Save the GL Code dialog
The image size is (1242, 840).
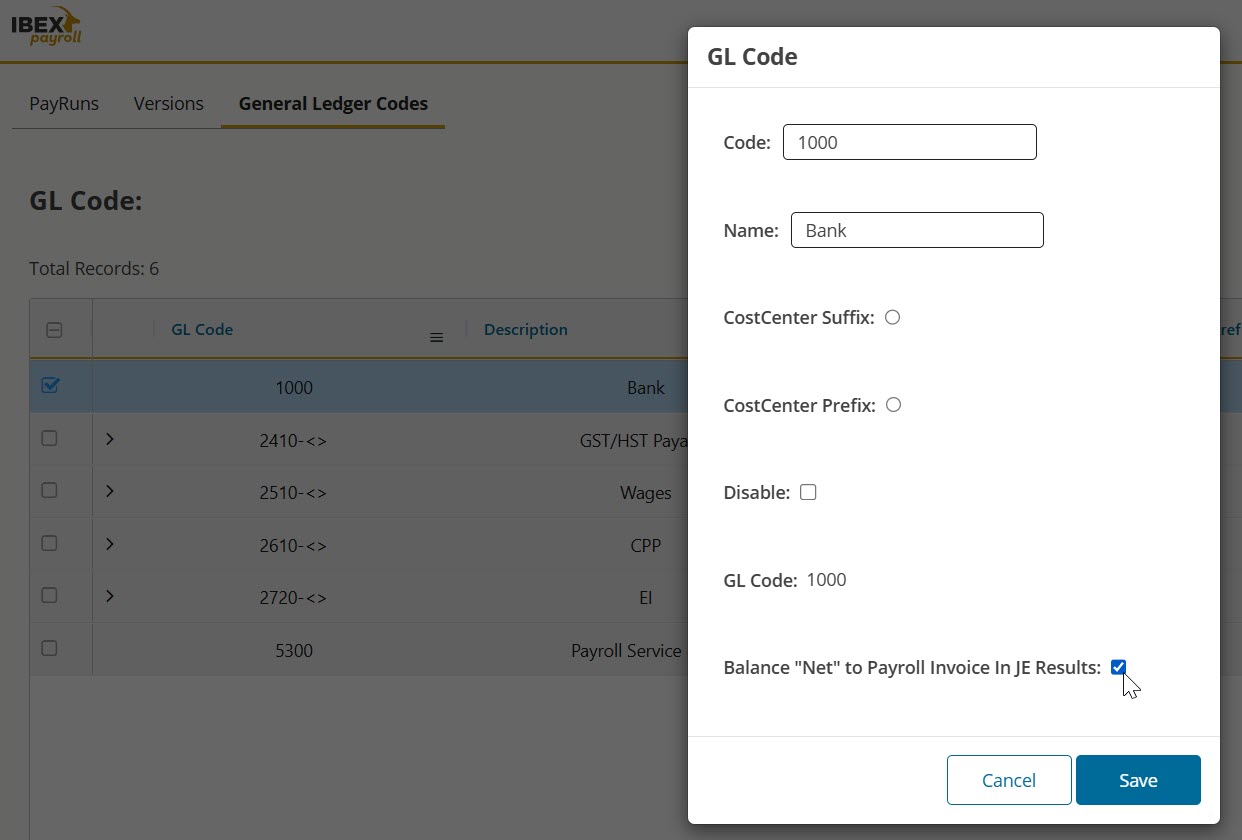point(1138,780)
